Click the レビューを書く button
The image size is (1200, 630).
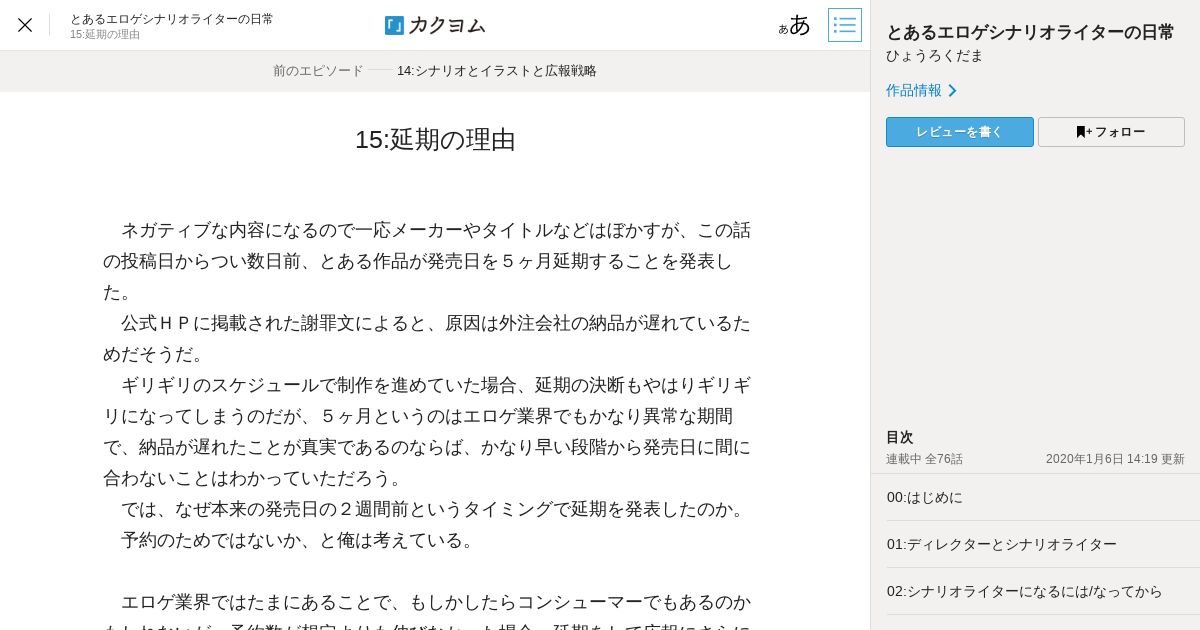pyautogui.click(x=960, y=132)
